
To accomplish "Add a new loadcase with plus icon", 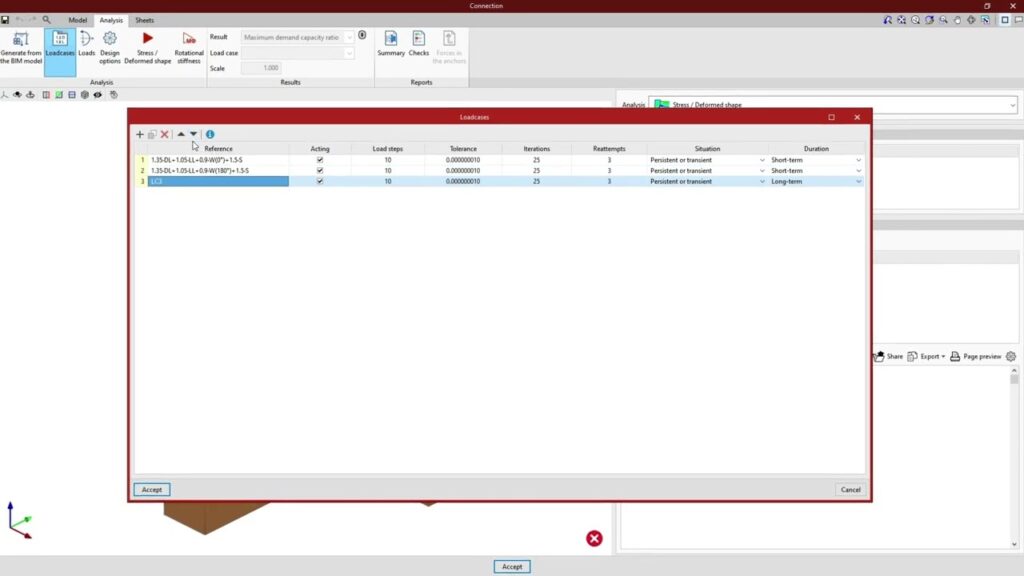I will (140, 134).
